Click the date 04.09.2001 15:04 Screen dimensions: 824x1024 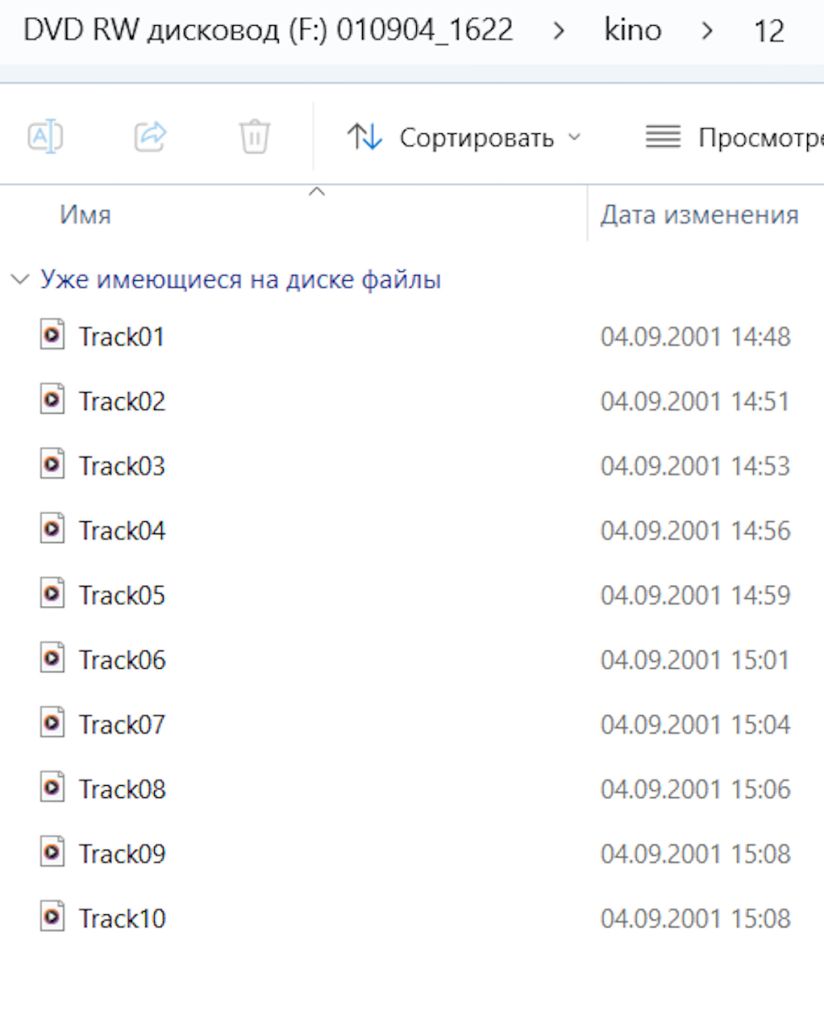(695, 724)
